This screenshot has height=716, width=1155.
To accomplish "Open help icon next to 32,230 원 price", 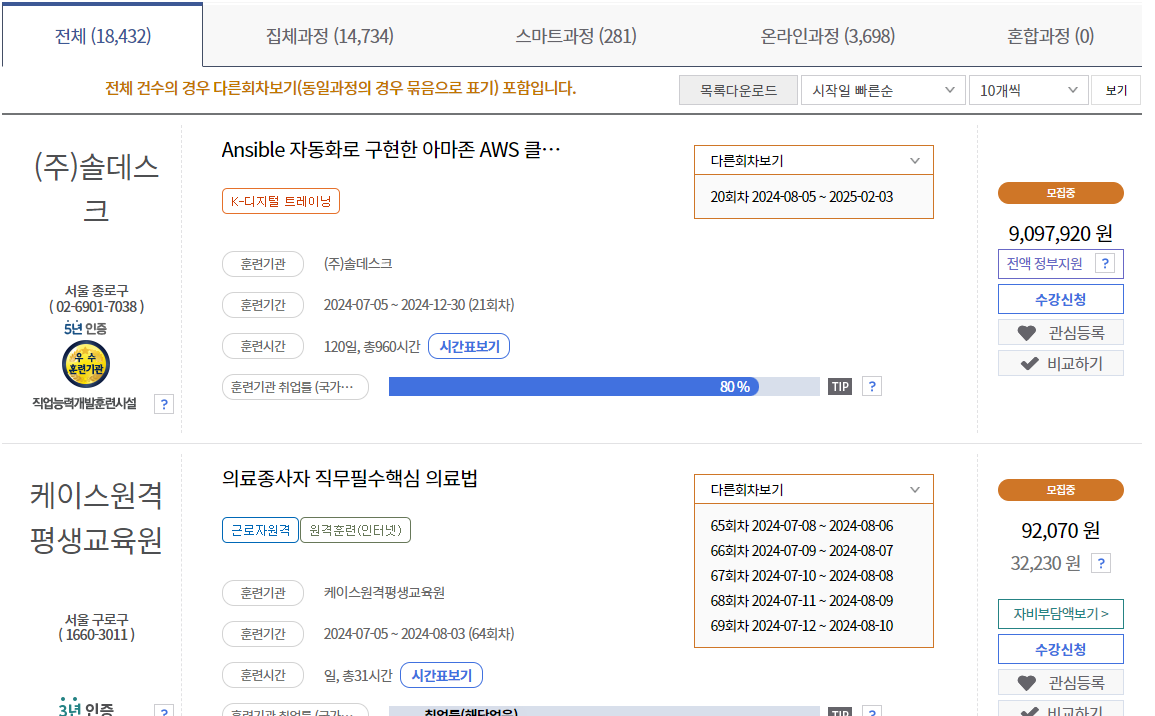I will (1101, 562).
